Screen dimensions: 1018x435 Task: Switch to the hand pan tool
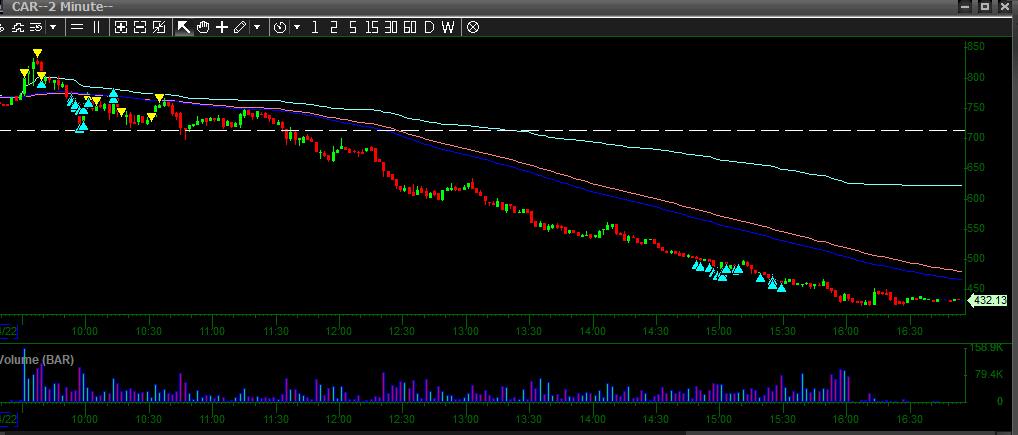click(x=203, y=27)
